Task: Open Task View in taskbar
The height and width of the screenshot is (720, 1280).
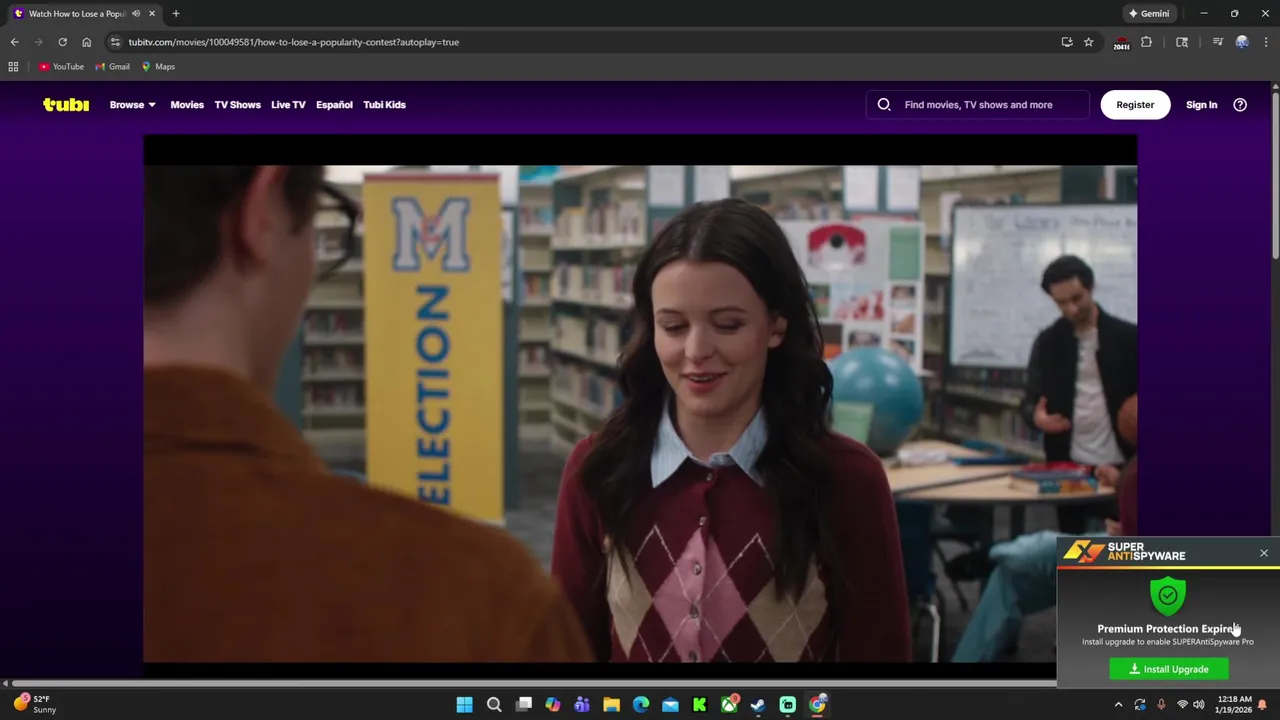Action: [x=523, y=705]
